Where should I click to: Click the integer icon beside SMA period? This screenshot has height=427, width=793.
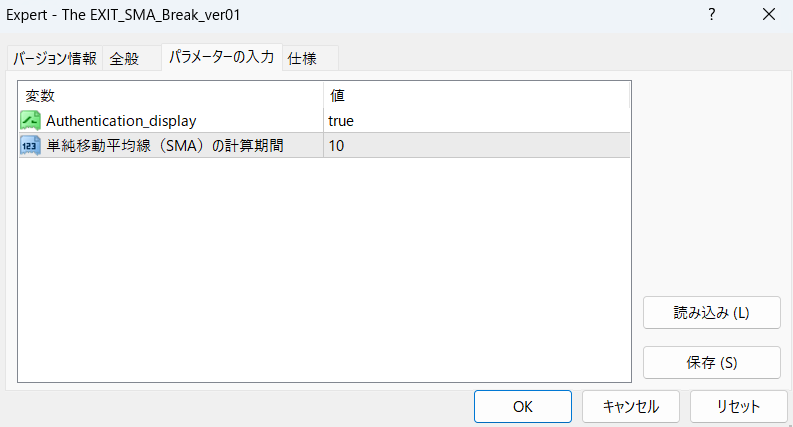pyautogui.click(x=30, y=146)
